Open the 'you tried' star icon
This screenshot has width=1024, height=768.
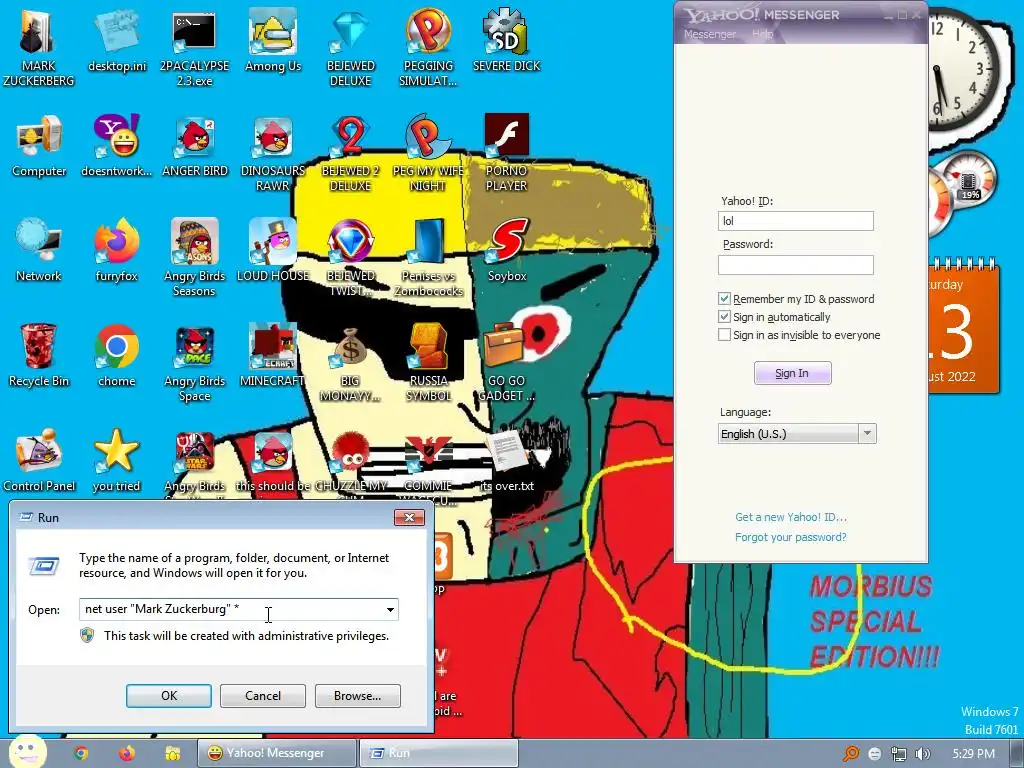pyautogui.click(x=117, y=461)
